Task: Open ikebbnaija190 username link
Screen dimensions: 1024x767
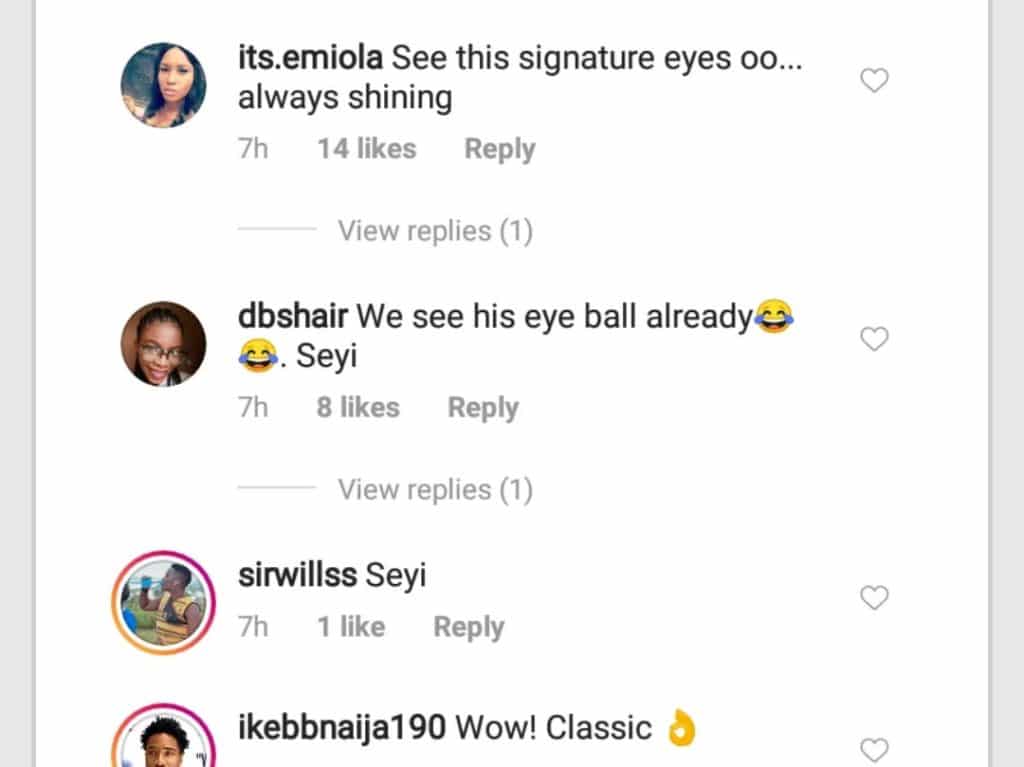Action: pyautogui.click(x=342, y=728)
